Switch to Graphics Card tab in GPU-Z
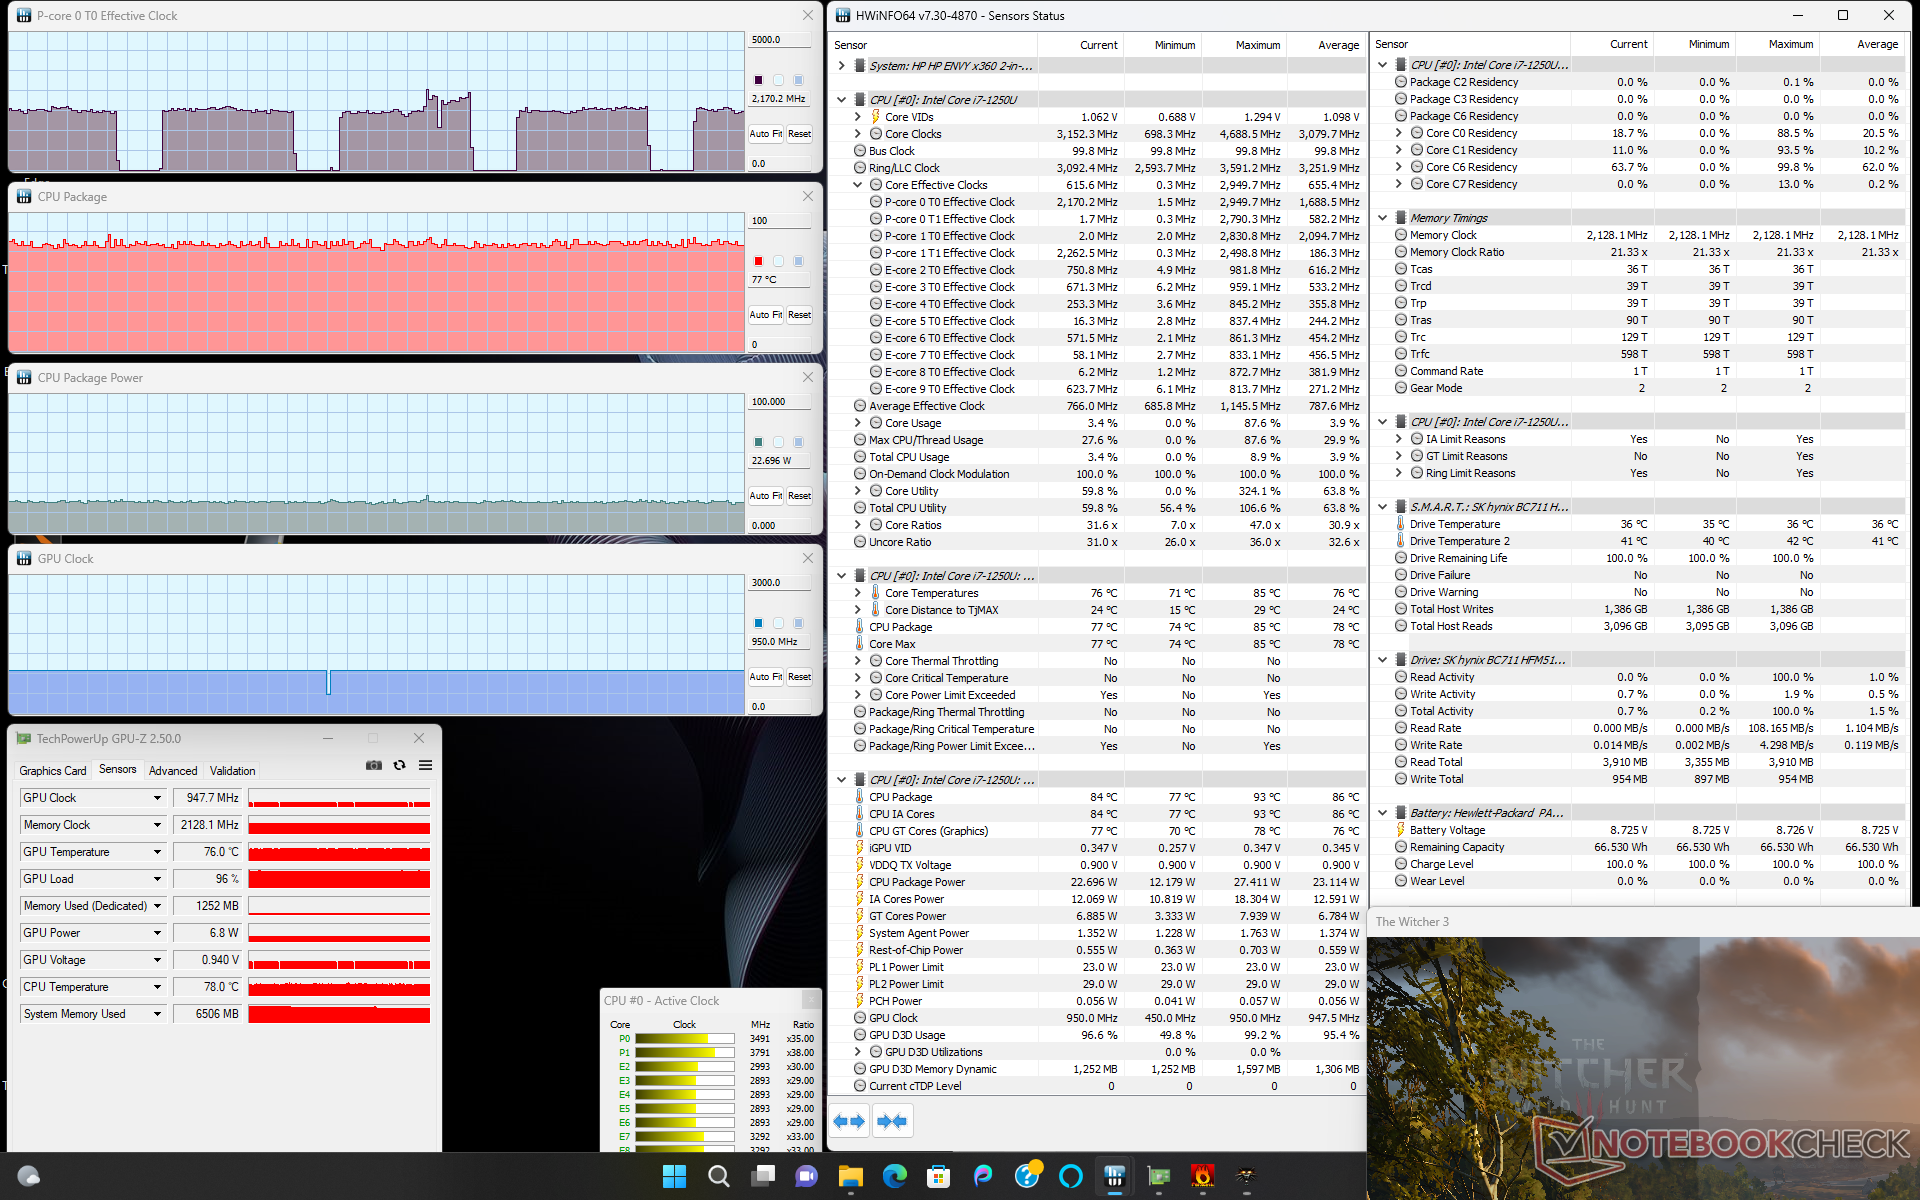This screenshot has height=1200, width=1920. (53, 771)
